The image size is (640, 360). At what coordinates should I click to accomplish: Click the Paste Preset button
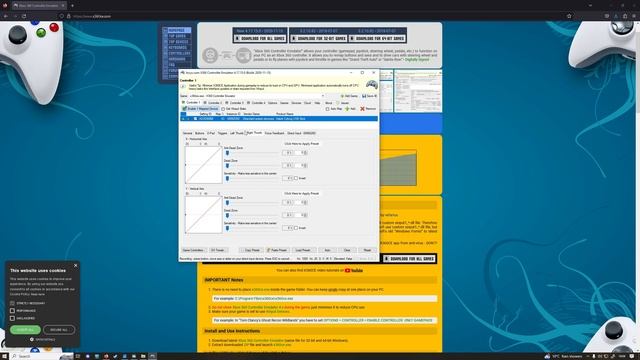point(278,250)
